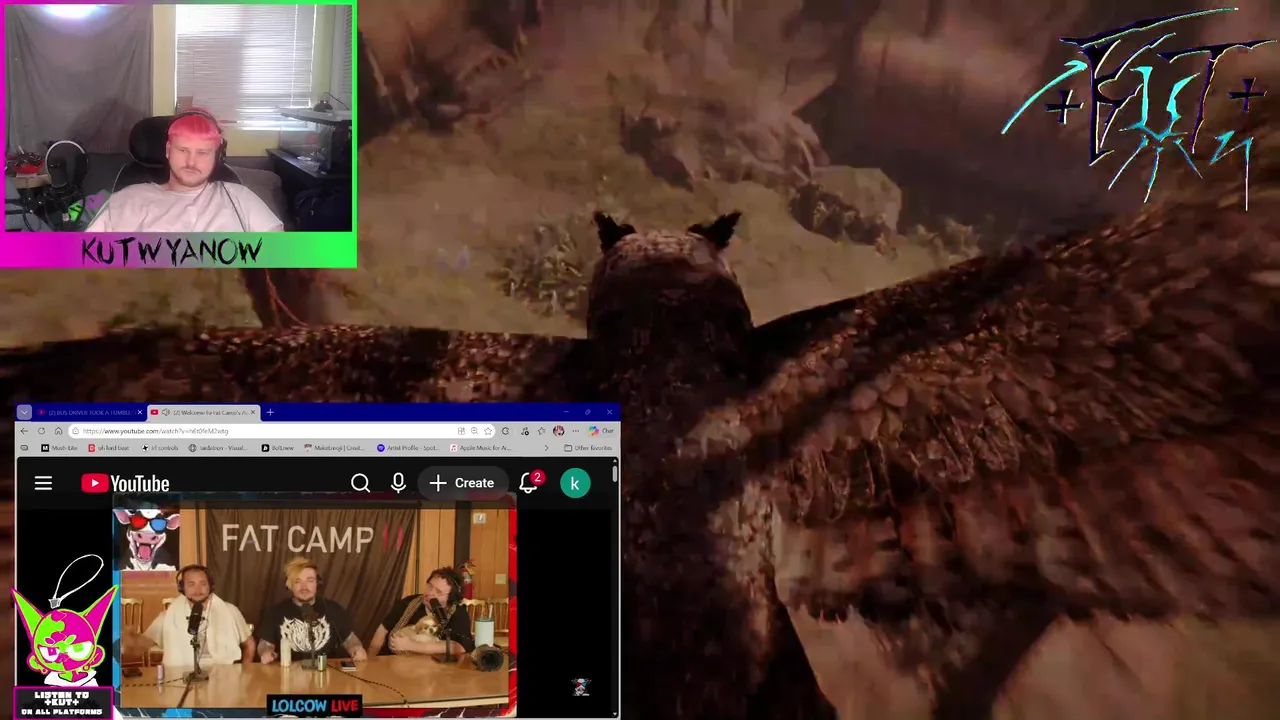This screenshot has height=720, width=1280.
Task: Open YouTube notifications bell
Action: tap(529, 483)
